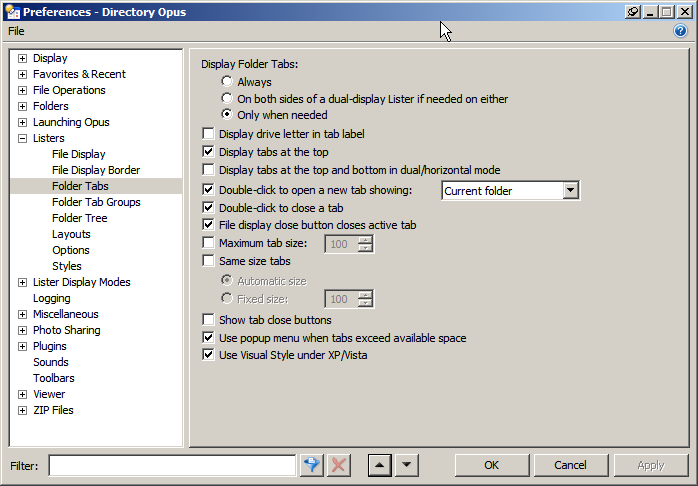
Task: Select the Fixed size radio button
Action: pyautogui.click(x=227, y=298)
